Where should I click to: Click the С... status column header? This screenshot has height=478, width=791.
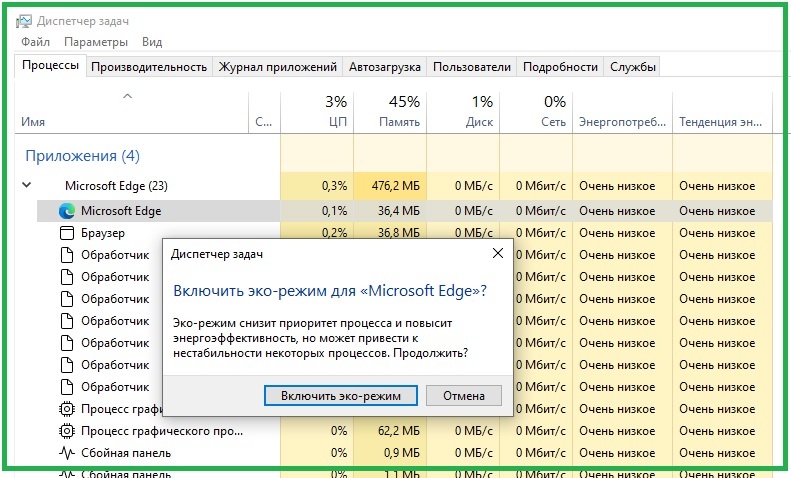point(264,112)
